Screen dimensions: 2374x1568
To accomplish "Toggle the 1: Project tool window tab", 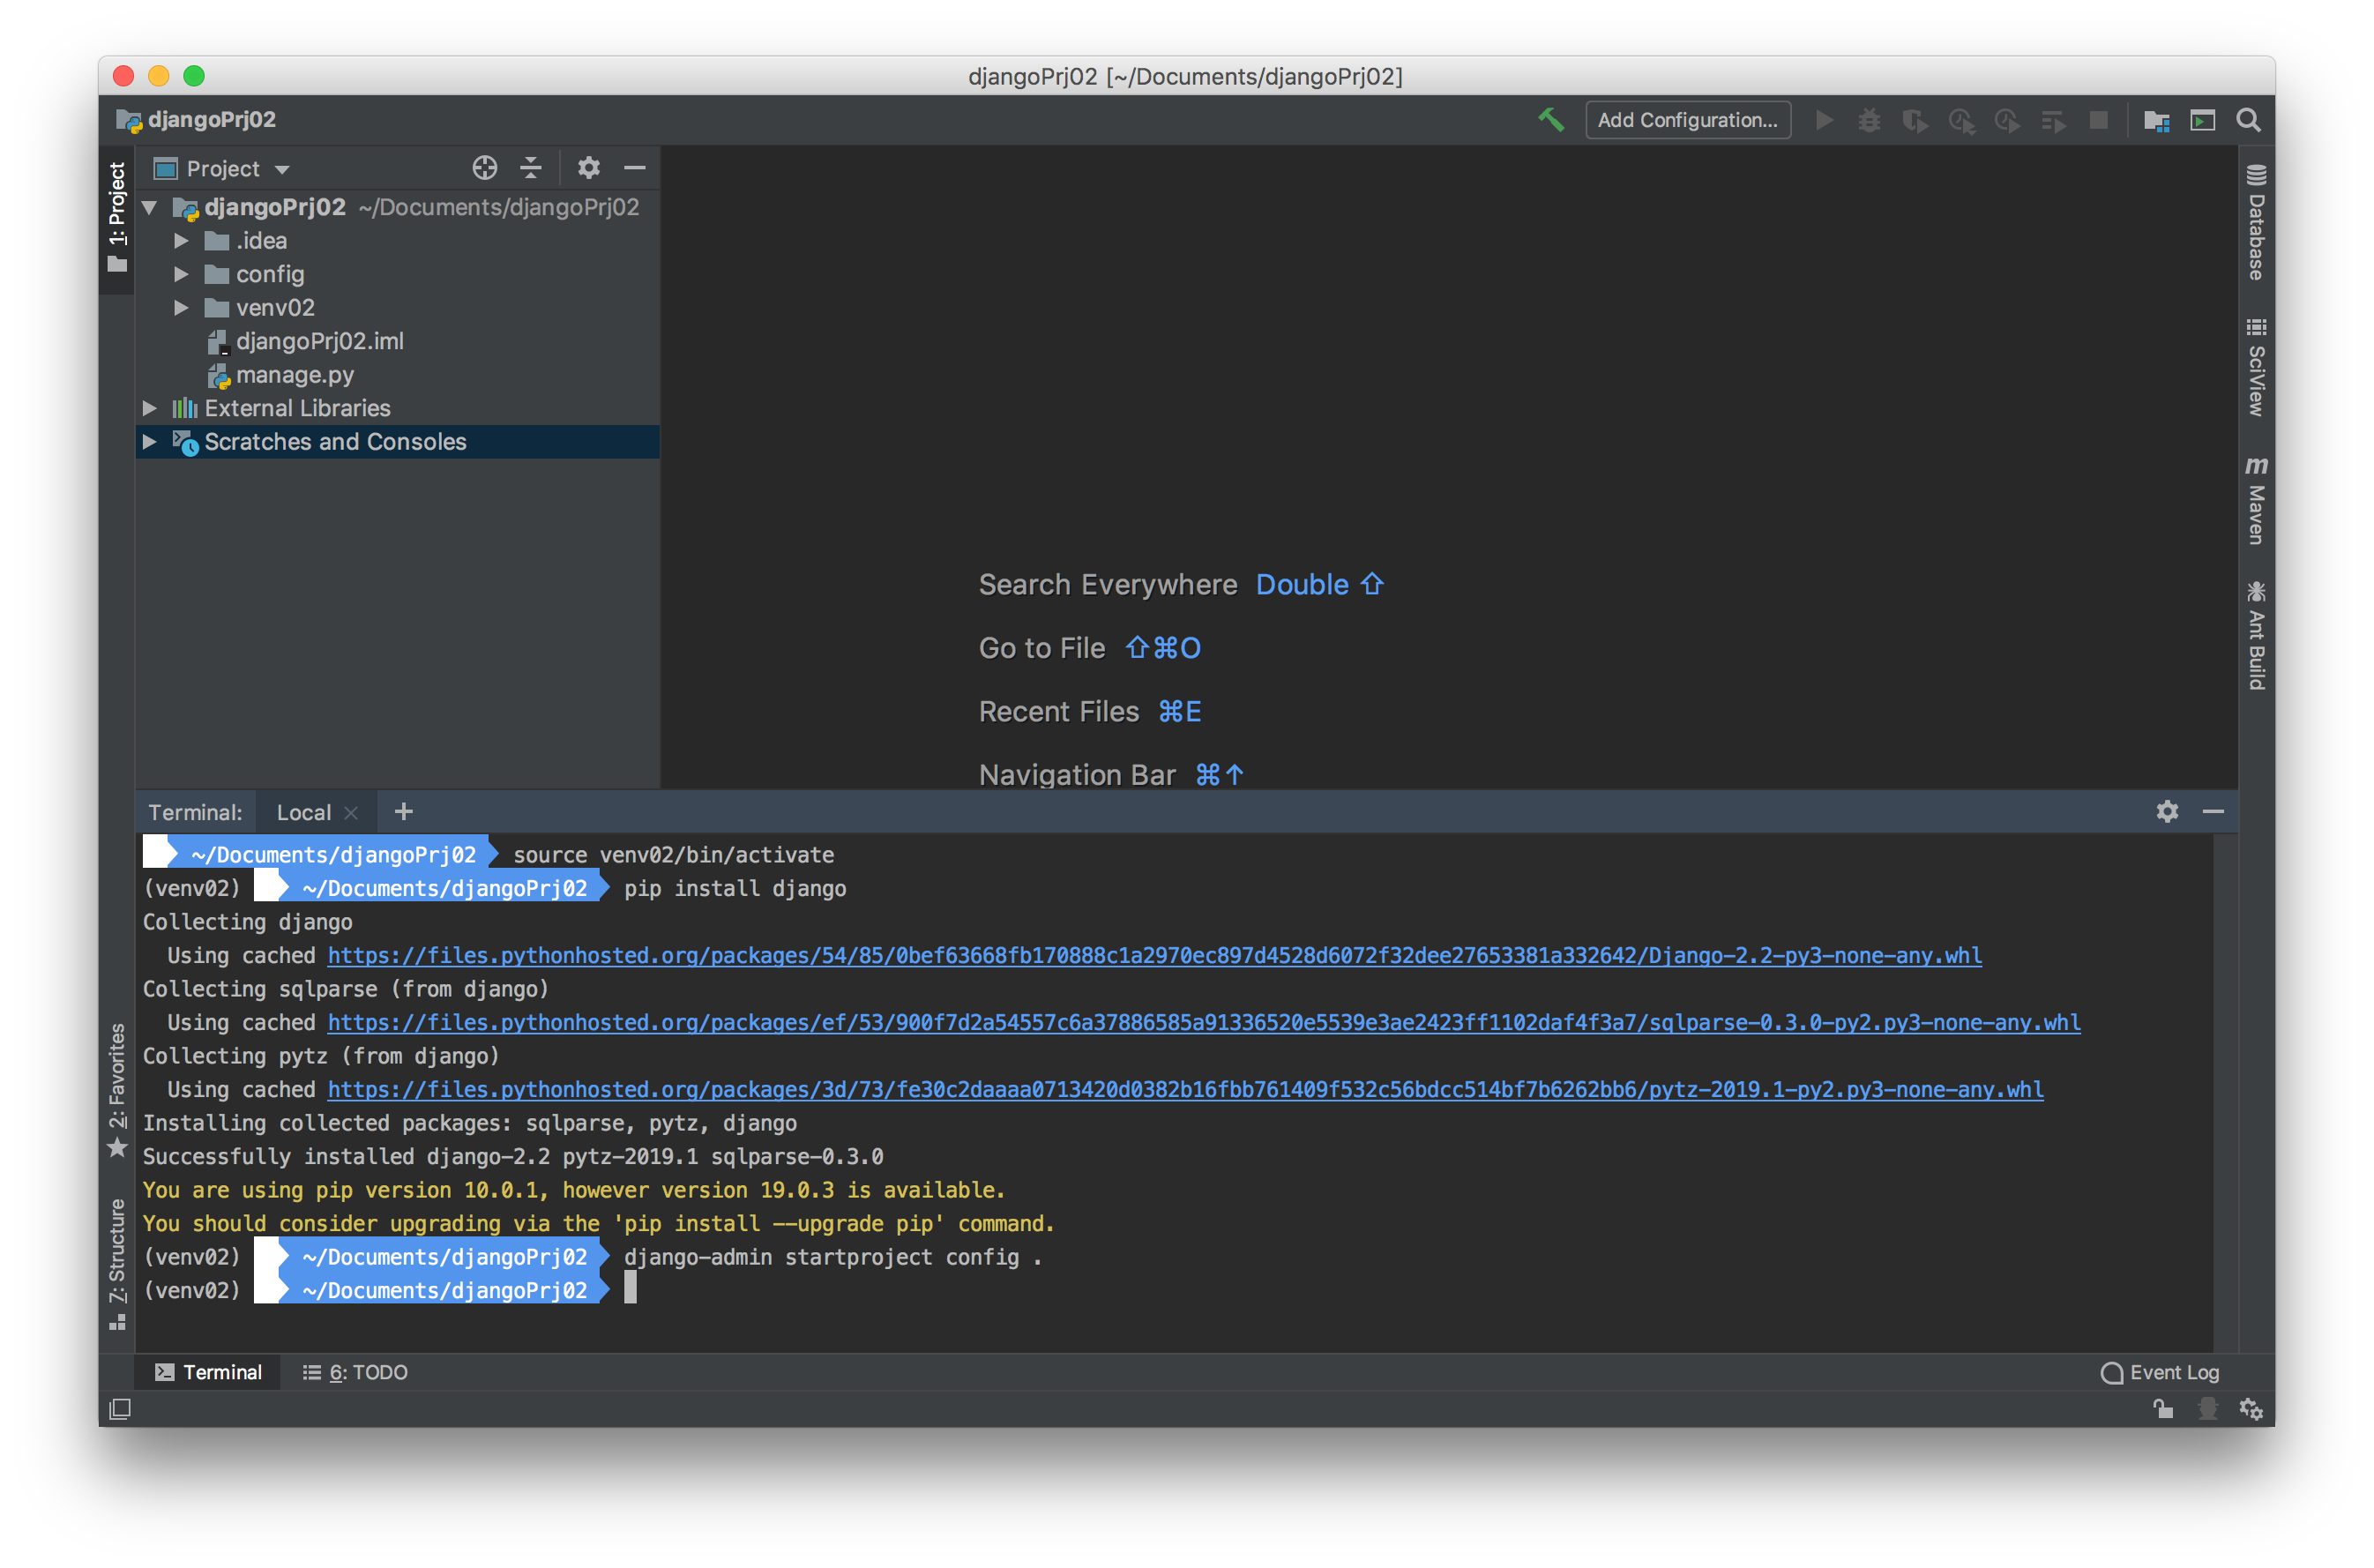I will coord(117,217).
